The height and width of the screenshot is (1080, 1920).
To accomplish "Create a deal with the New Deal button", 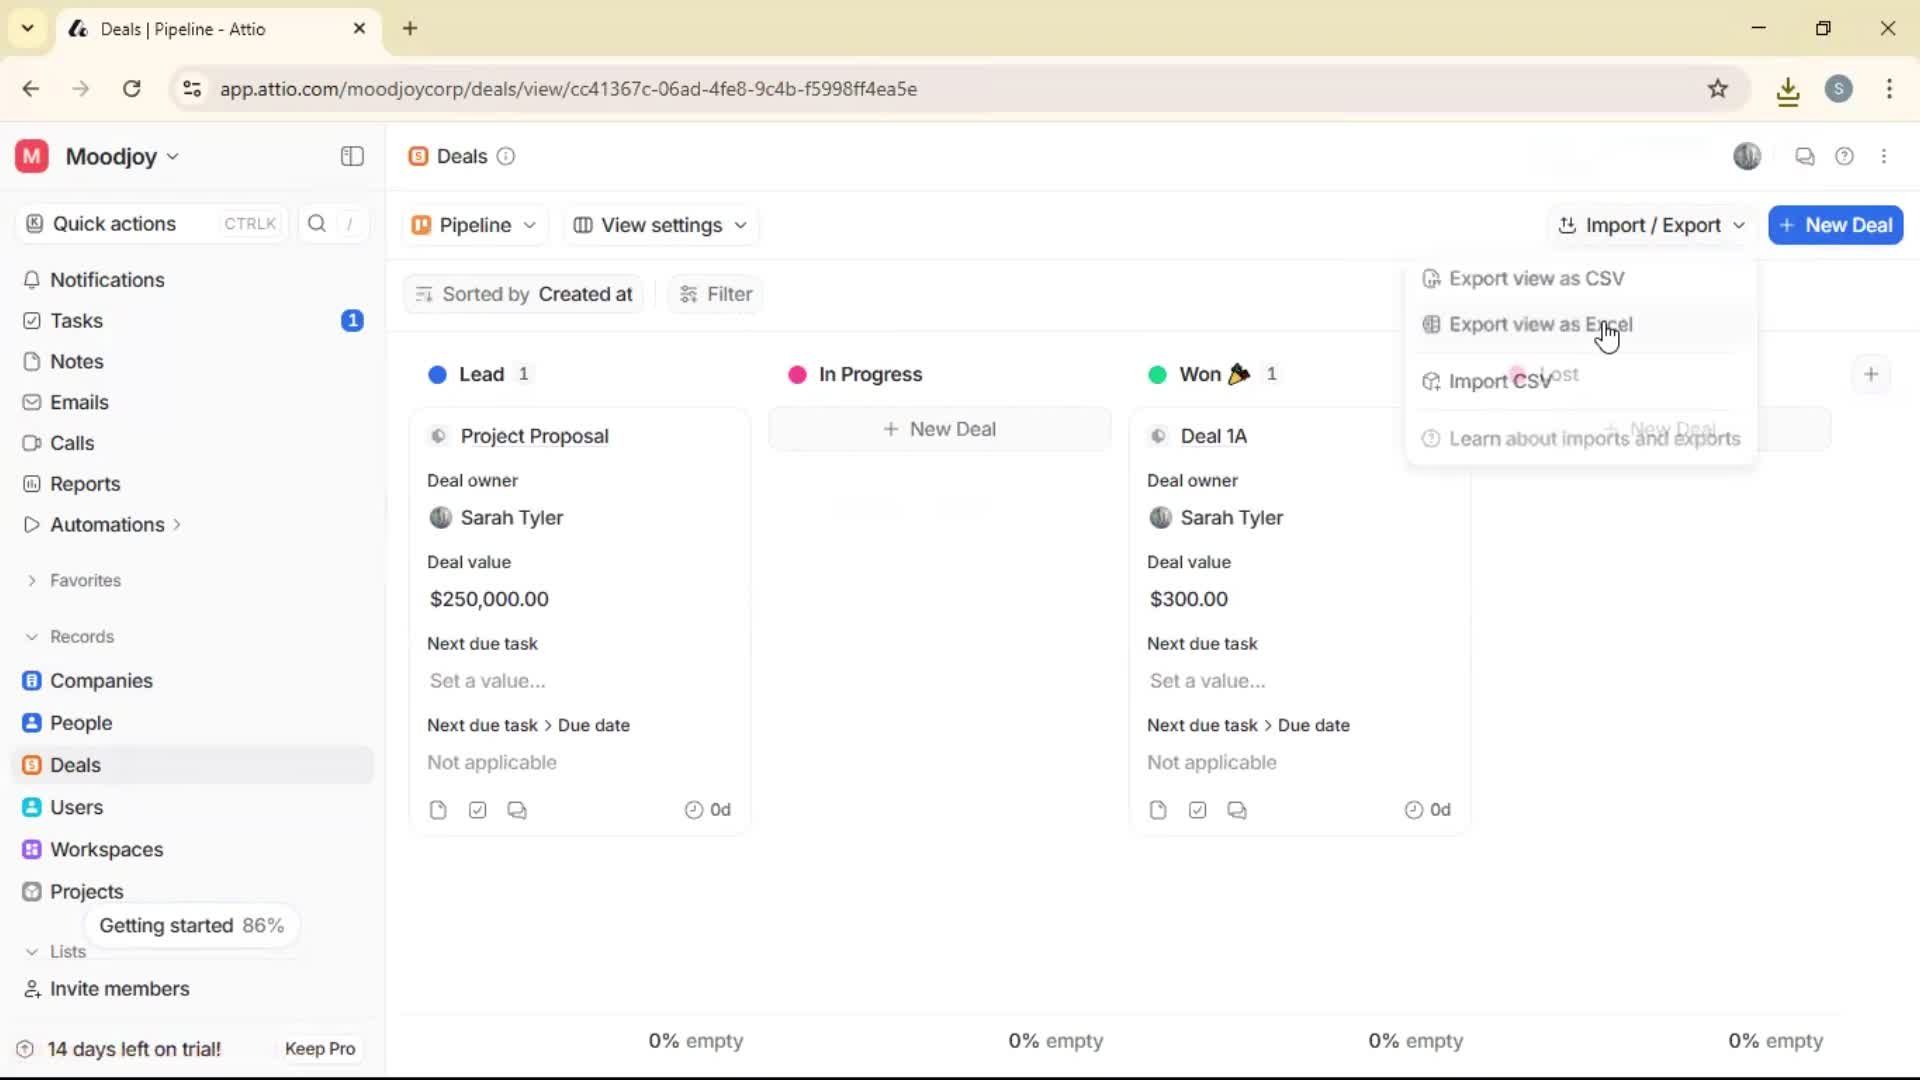I will (x=1836, y=225).
